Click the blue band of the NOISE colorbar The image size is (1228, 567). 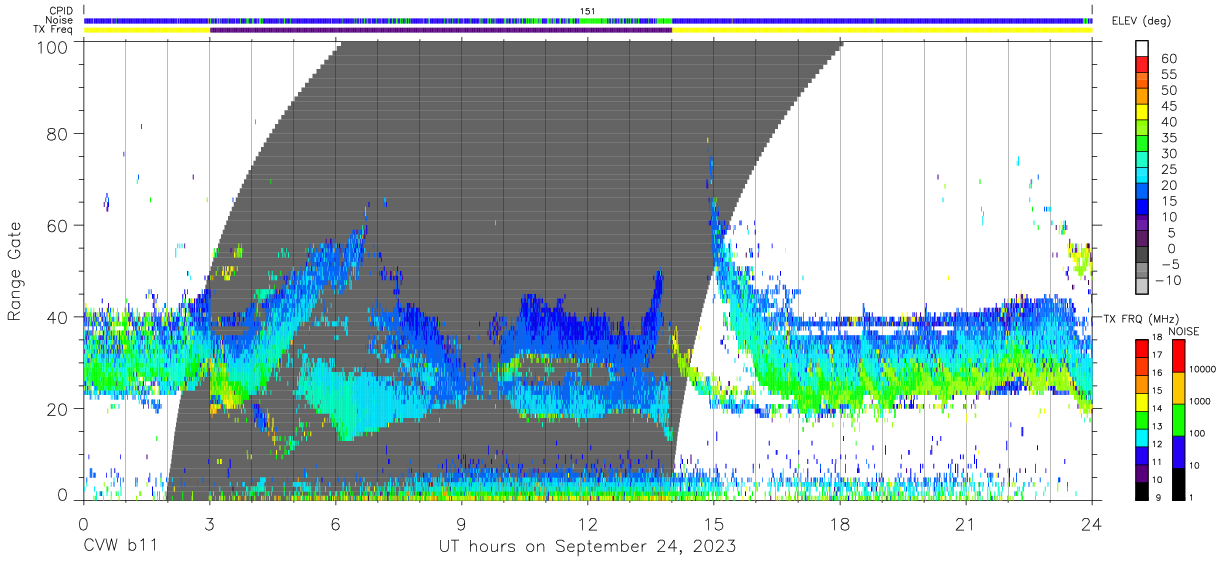(x=1178, y=452)
